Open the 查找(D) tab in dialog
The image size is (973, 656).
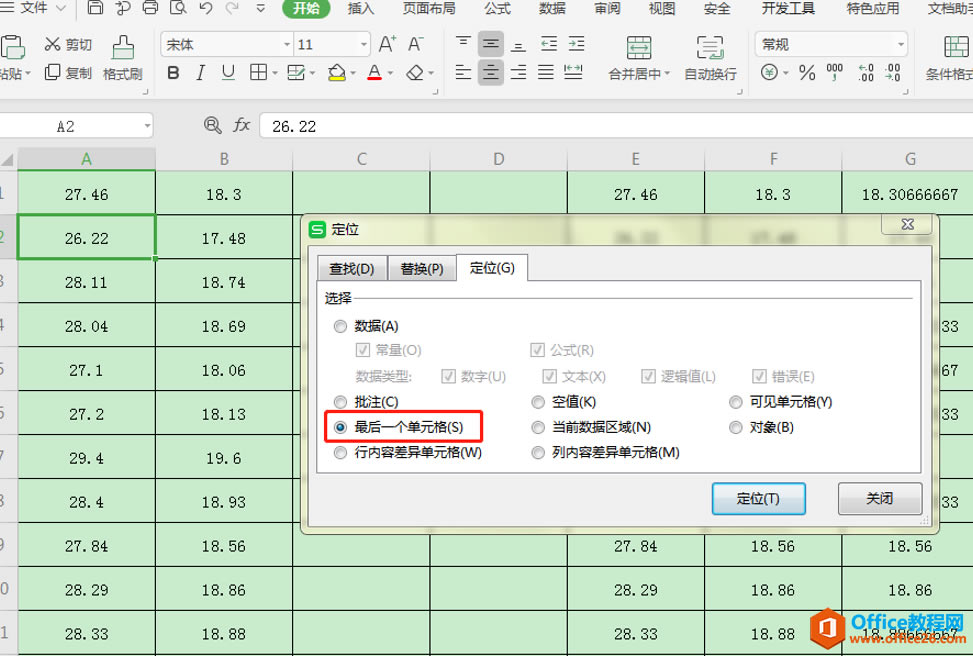[x=352, y=269]
